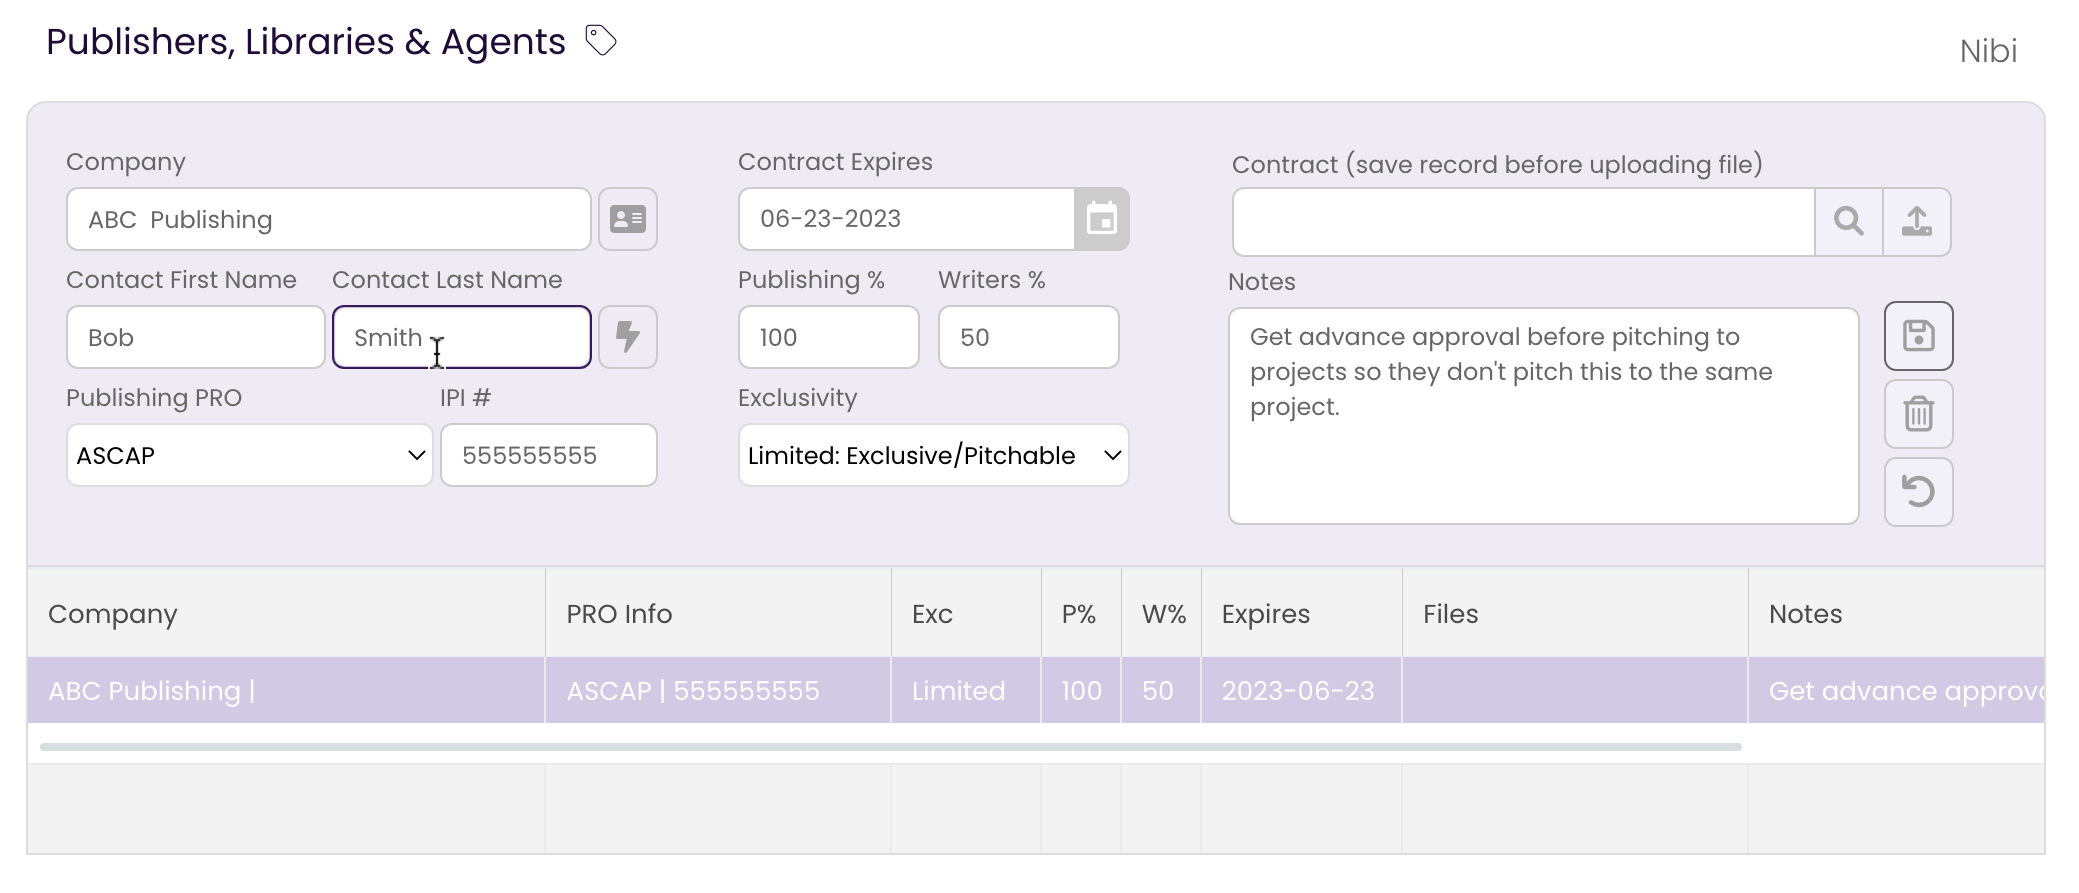Image resolution: width=2079 pixels, height=893 pixels.
Task: Open the calendar picker for Contract Expires
Action: pos(1101,219)
